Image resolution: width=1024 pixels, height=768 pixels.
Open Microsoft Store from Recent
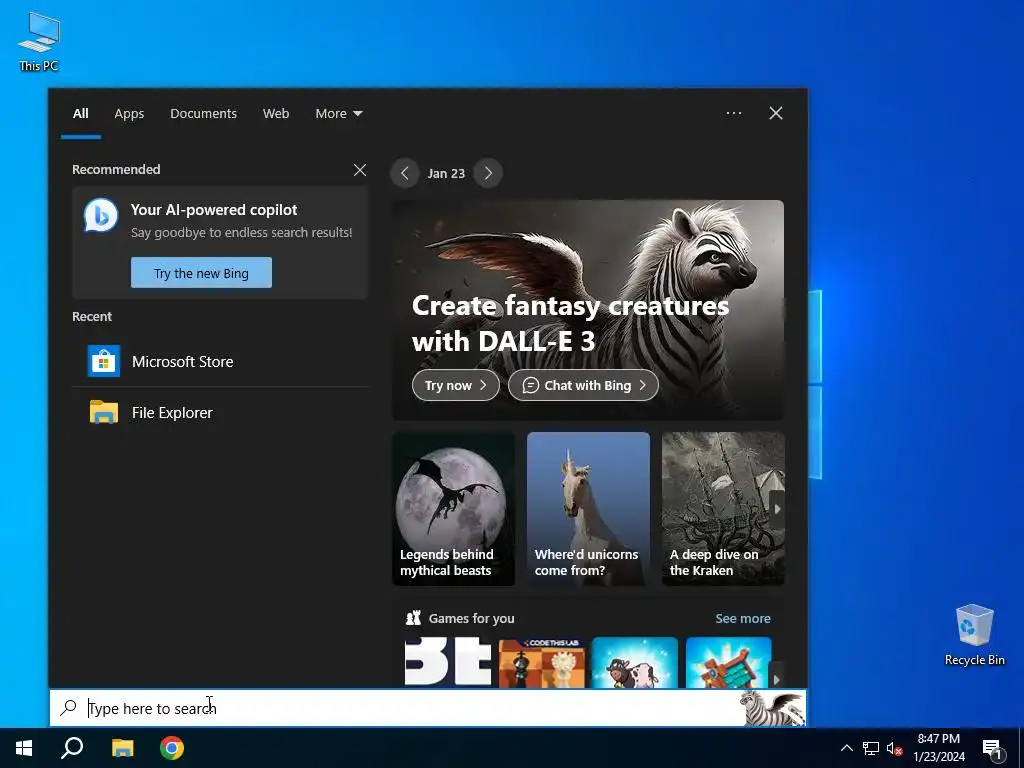[221, 361]
